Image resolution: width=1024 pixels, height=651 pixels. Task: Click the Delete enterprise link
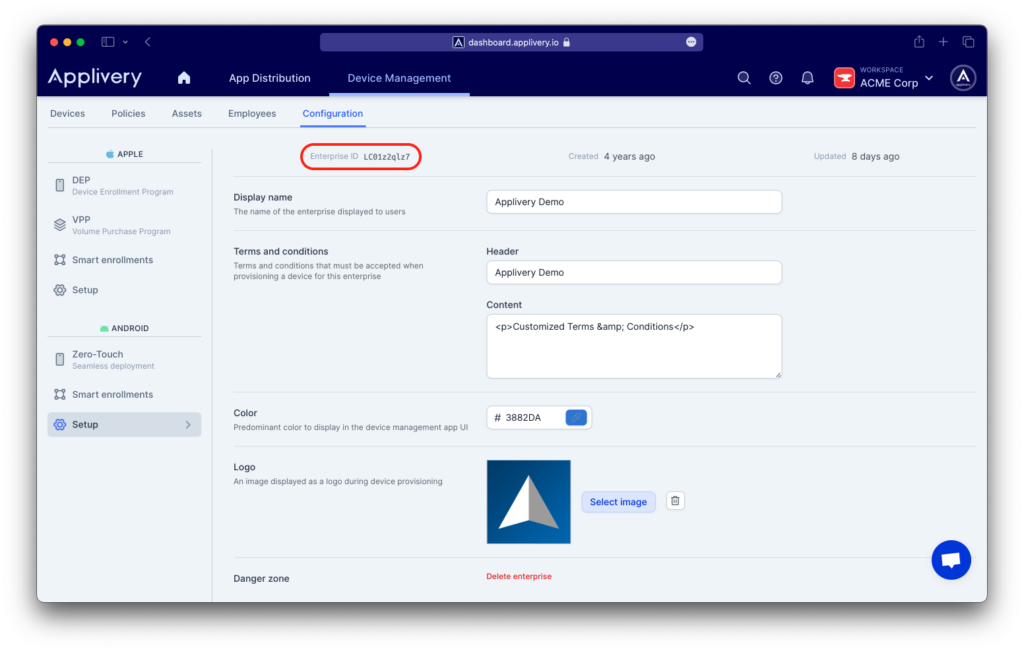519,576
